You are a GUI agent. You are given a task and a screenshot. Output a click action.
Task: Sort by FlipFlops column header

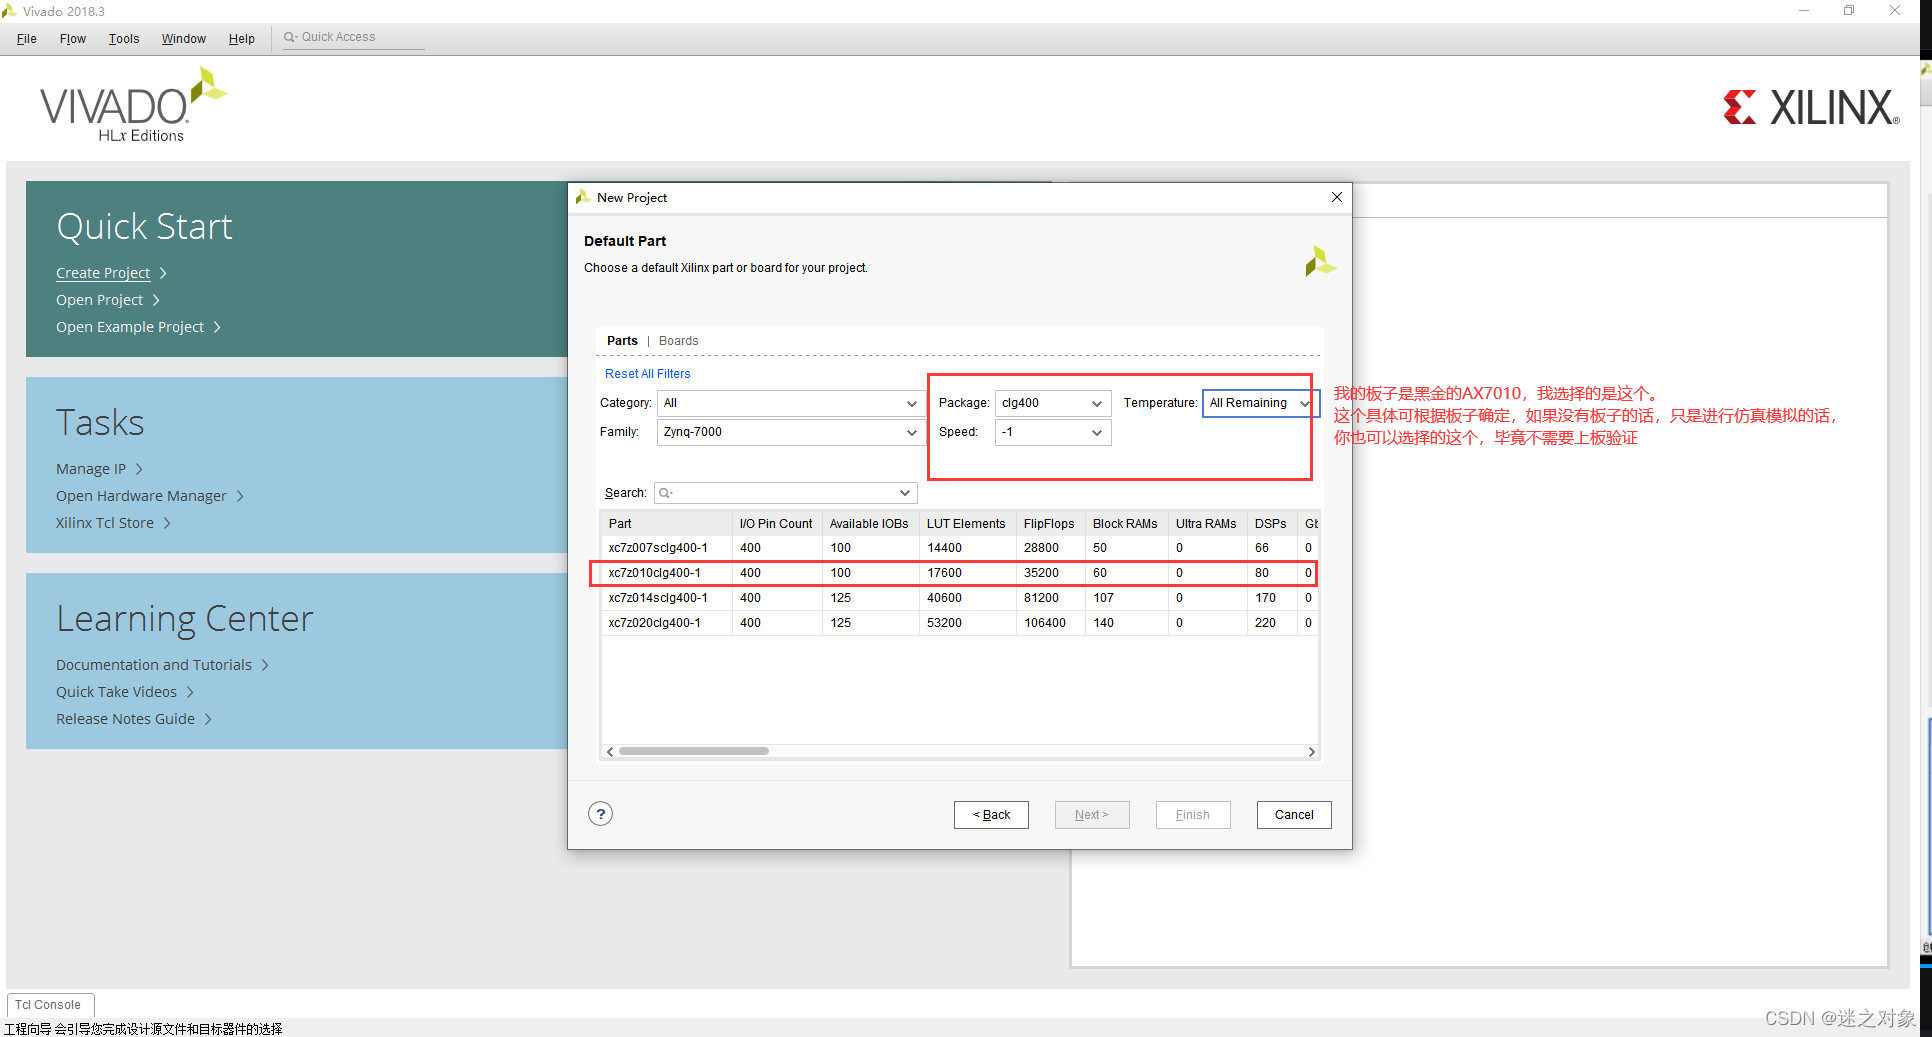pyautogui.click(x=1049, y=524)
